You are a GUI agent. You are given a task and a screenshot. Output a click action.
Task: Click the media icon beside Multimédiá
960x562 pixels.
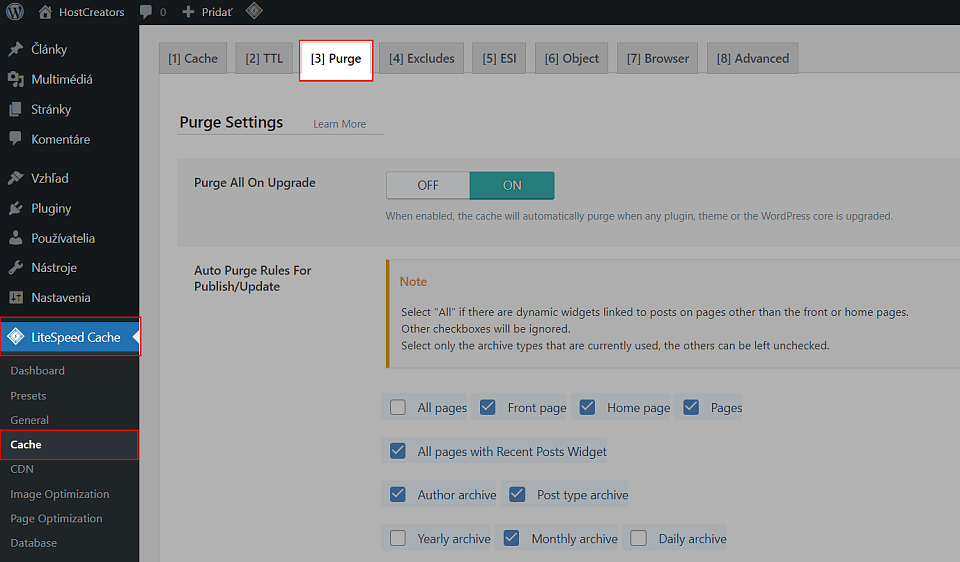click(x=16, y=79)
